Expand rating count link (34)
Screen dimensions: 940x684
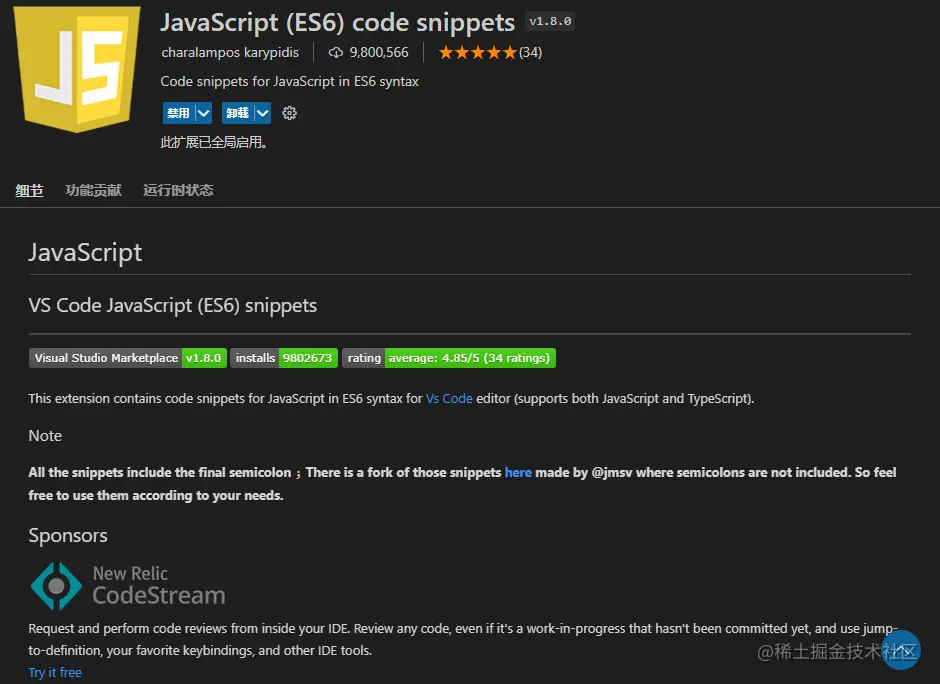[x=528, y=52]
